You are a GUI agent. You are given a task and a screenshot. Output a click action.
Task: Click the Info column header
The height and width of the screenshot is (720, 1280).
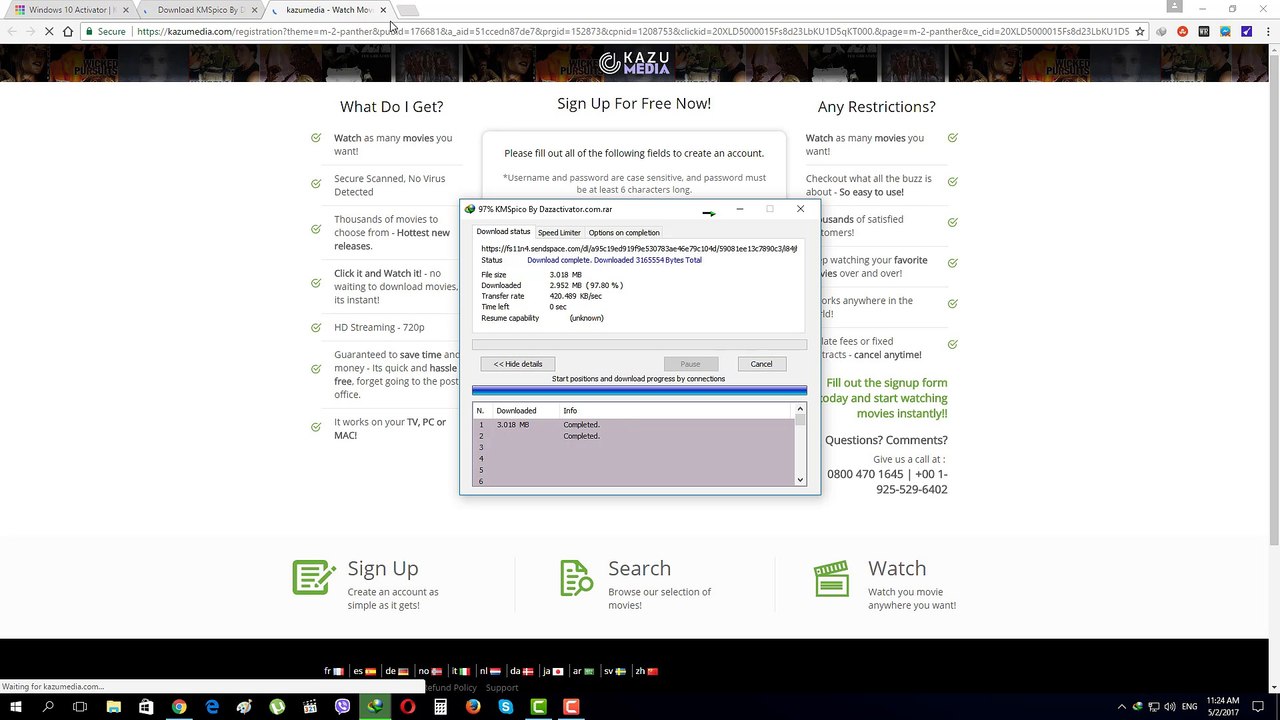tap(676, 410)
